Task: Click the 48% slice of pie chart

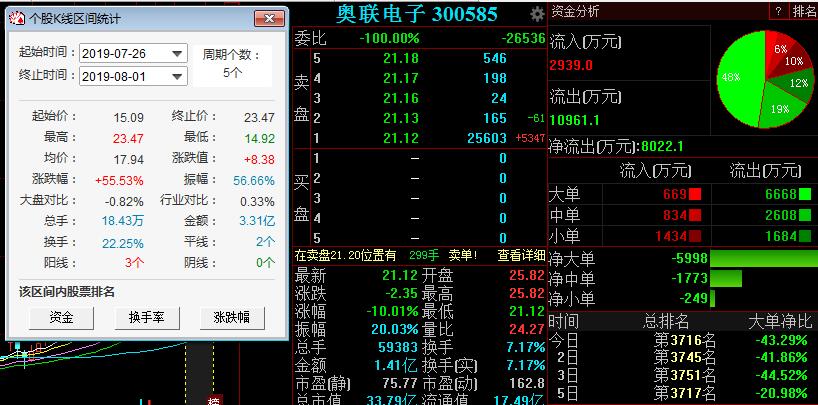Action: point(737,78)
